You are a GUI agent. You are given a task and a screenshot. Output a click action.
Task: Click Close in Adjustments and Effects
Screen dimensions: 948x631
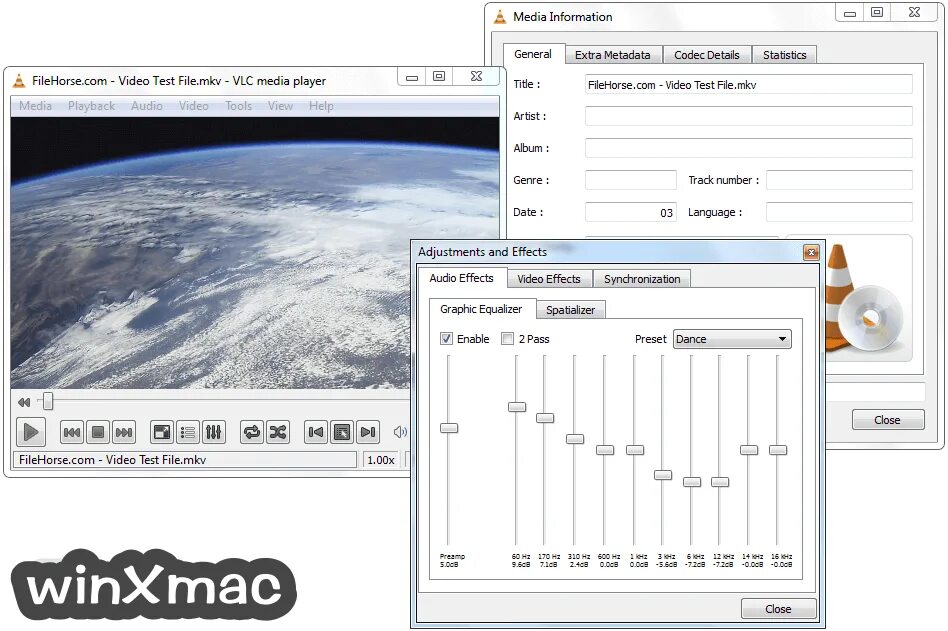779,609
